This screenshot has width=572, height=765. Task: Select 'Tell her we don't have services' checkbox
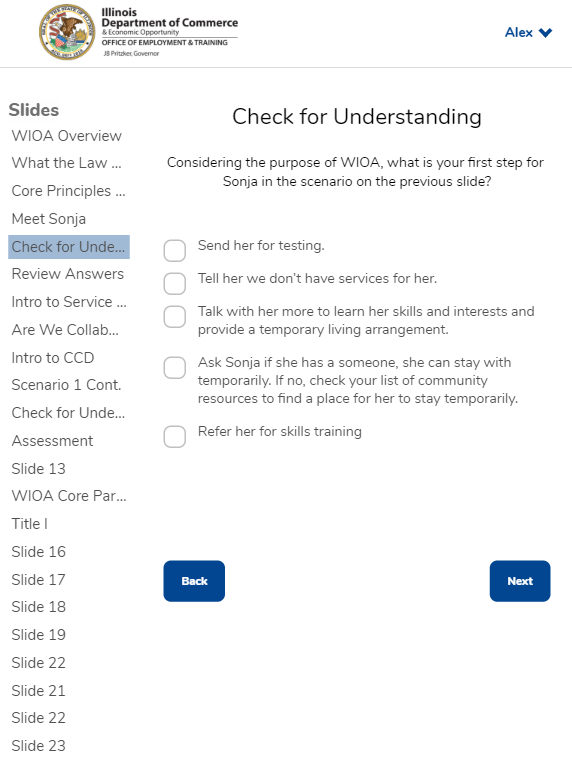click(175, 283)
